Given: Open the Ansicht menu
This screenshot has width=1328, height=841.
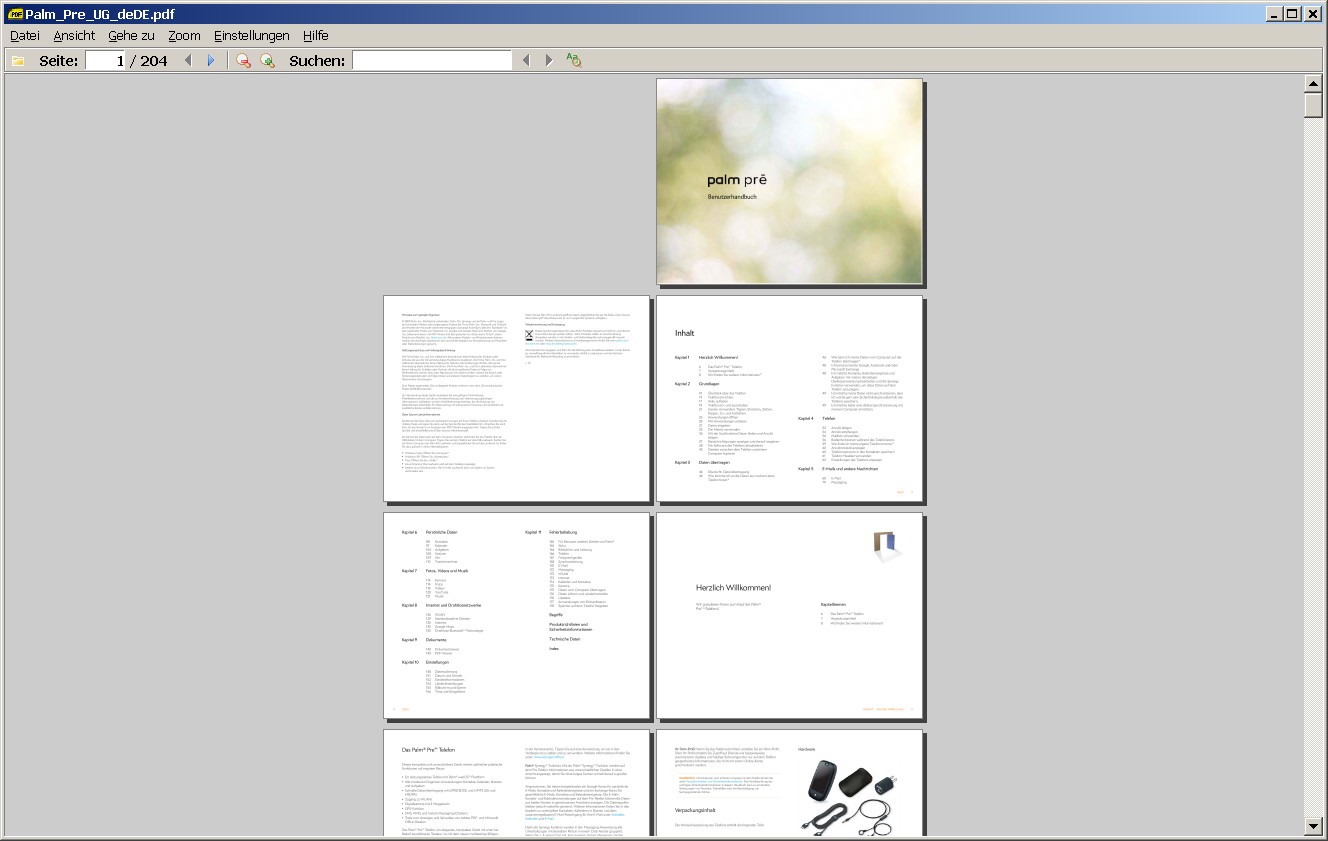Looking at the screenshot, I should point(73,35).
